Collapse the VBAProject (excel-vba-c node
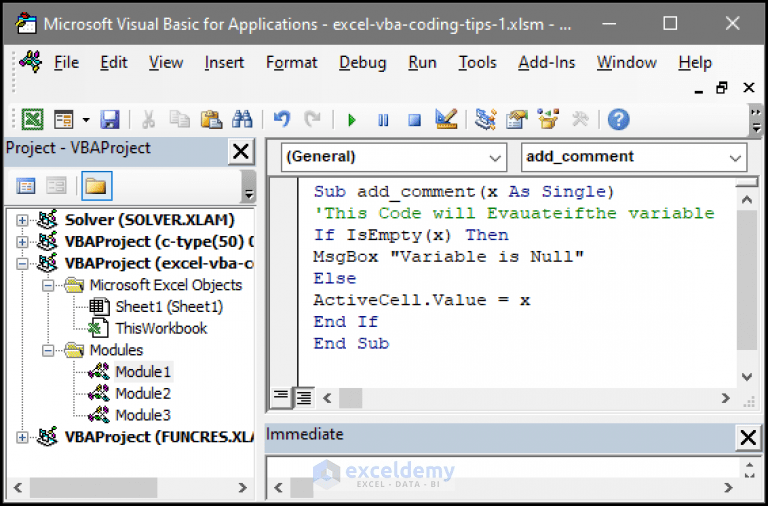This screenshot has width=768, height=506. [22, 264]
